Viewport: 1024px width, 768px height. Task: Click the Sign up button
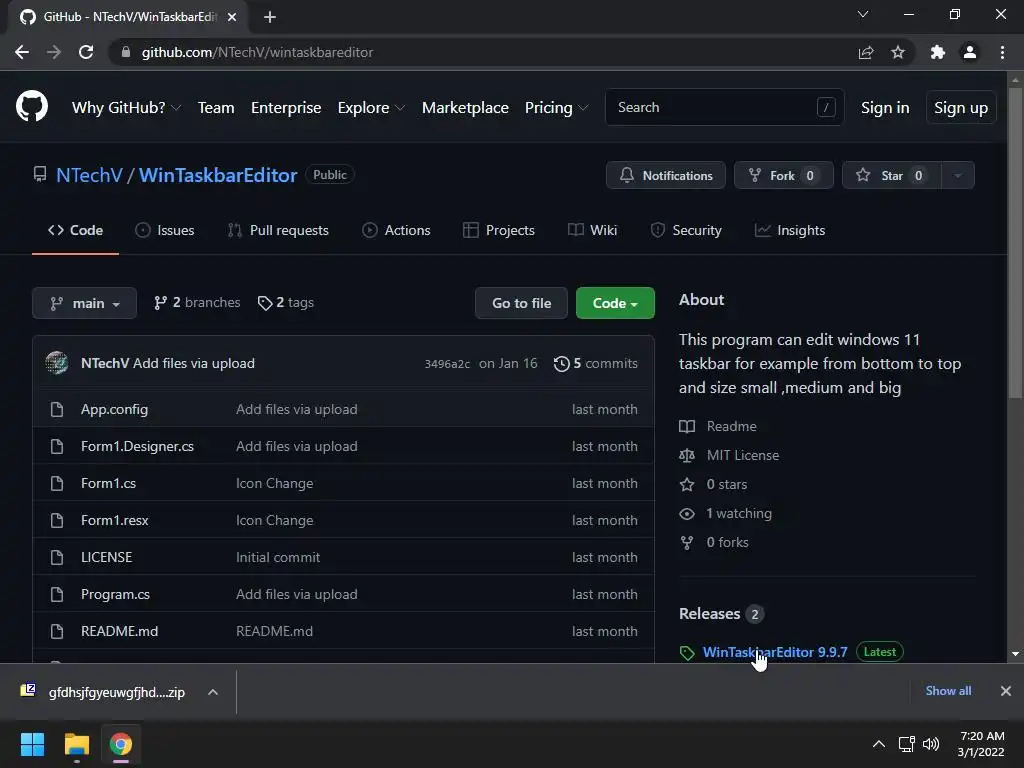961,108
